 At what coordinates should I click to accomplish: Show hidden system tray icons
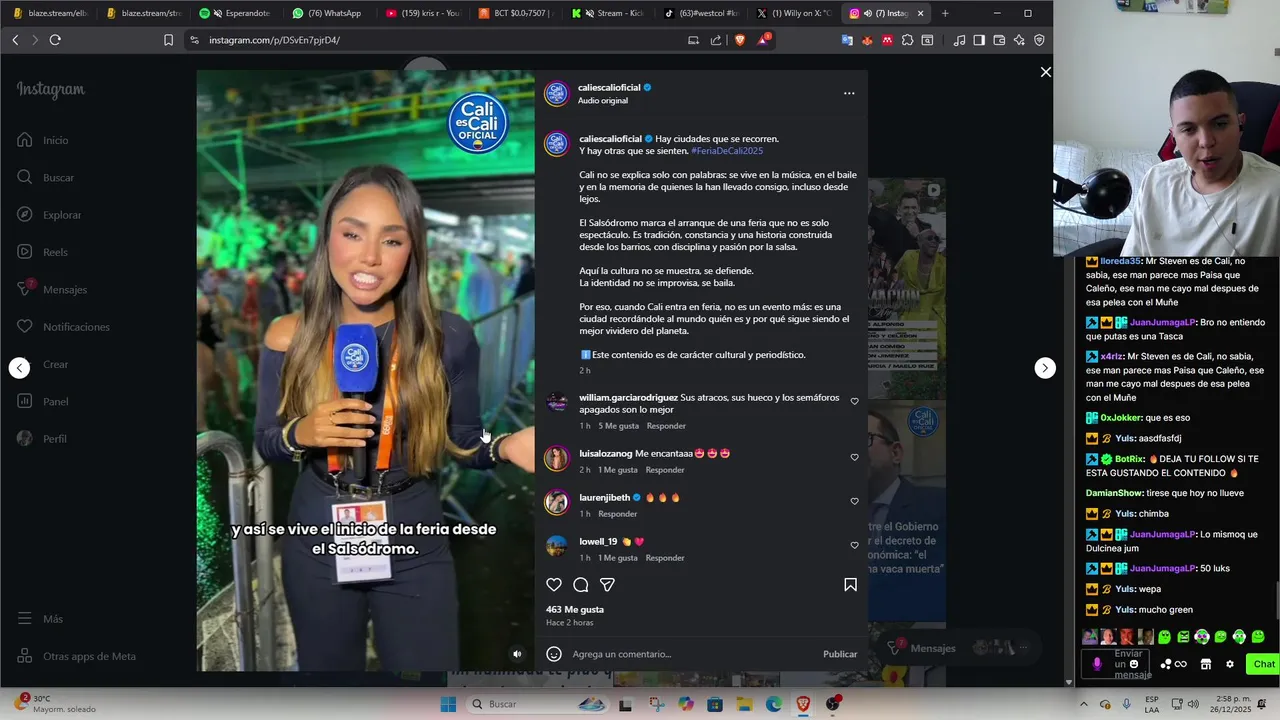1083,704
